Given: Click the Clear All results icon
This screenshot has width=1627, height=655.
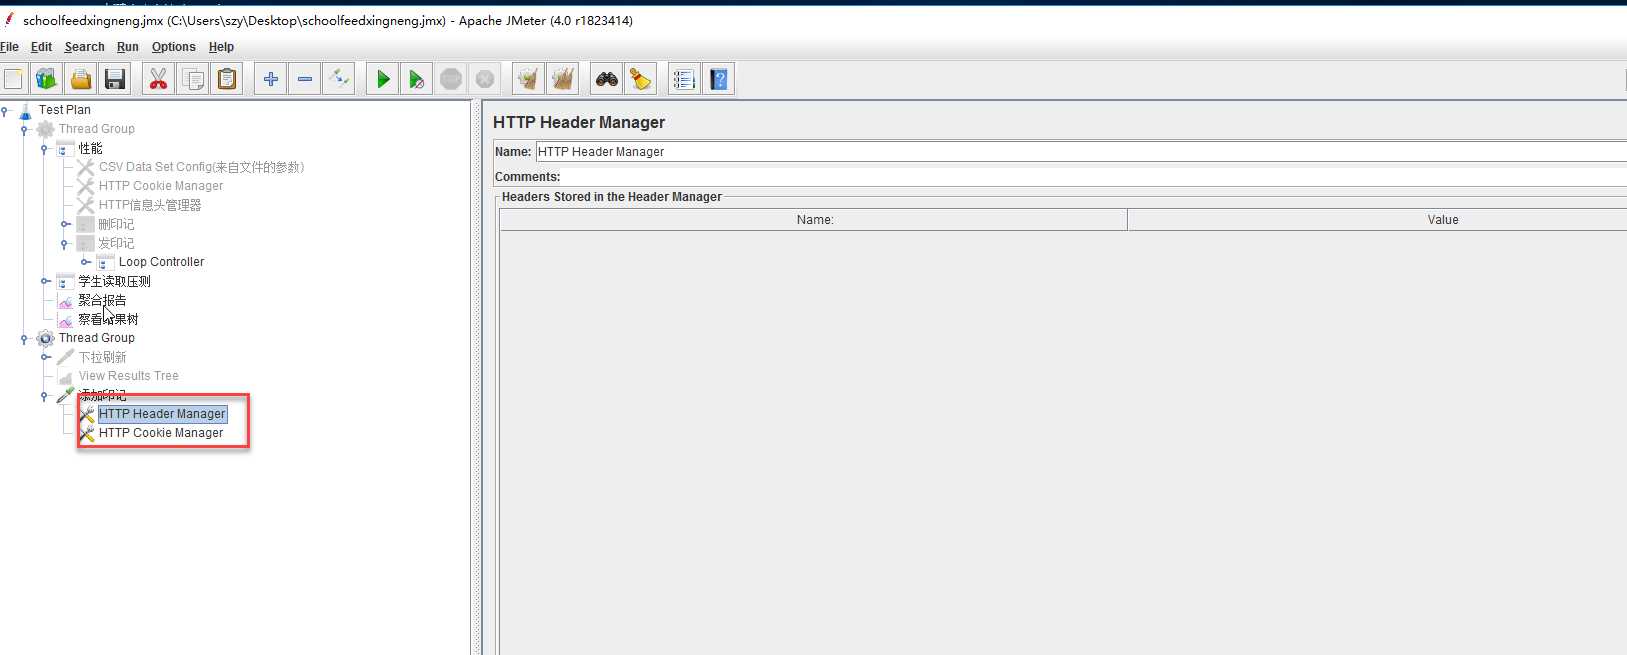Looking at the screenshot, I should click(563, 79).
